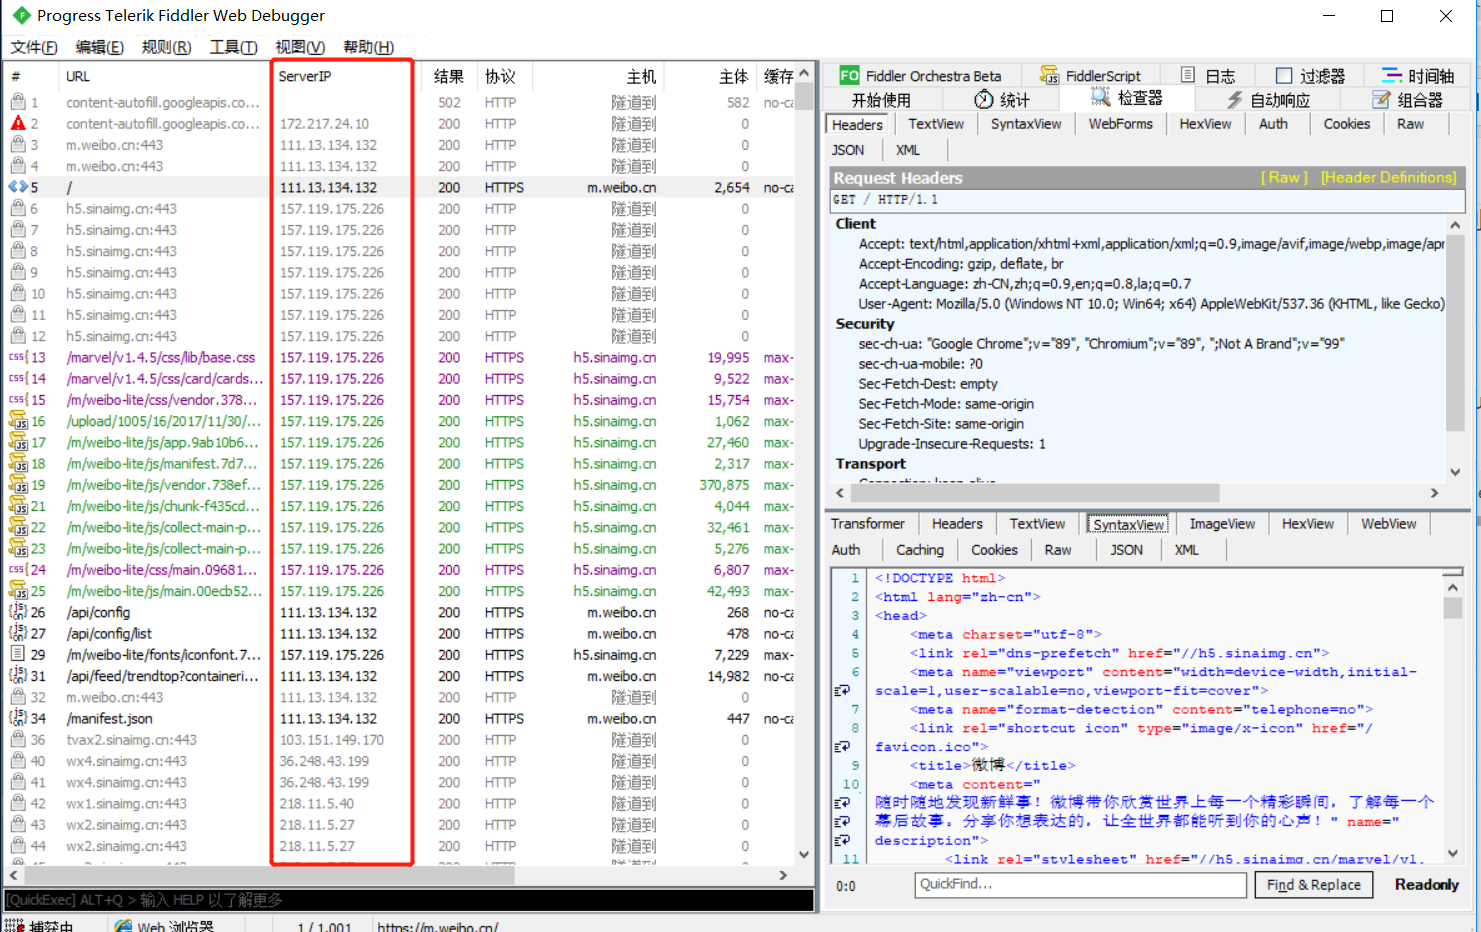Select the request WebForms tab

coord(1120,124)
